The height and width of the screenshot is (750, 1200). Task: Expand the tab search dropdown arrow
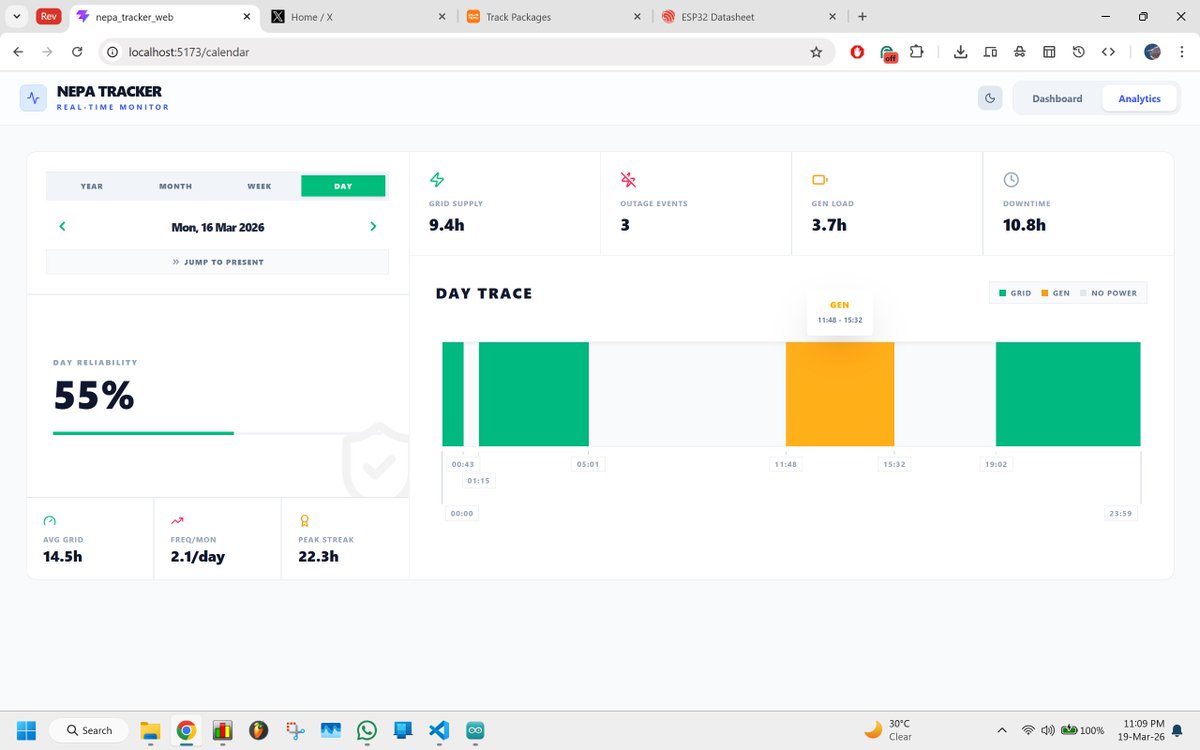[18, 17]
